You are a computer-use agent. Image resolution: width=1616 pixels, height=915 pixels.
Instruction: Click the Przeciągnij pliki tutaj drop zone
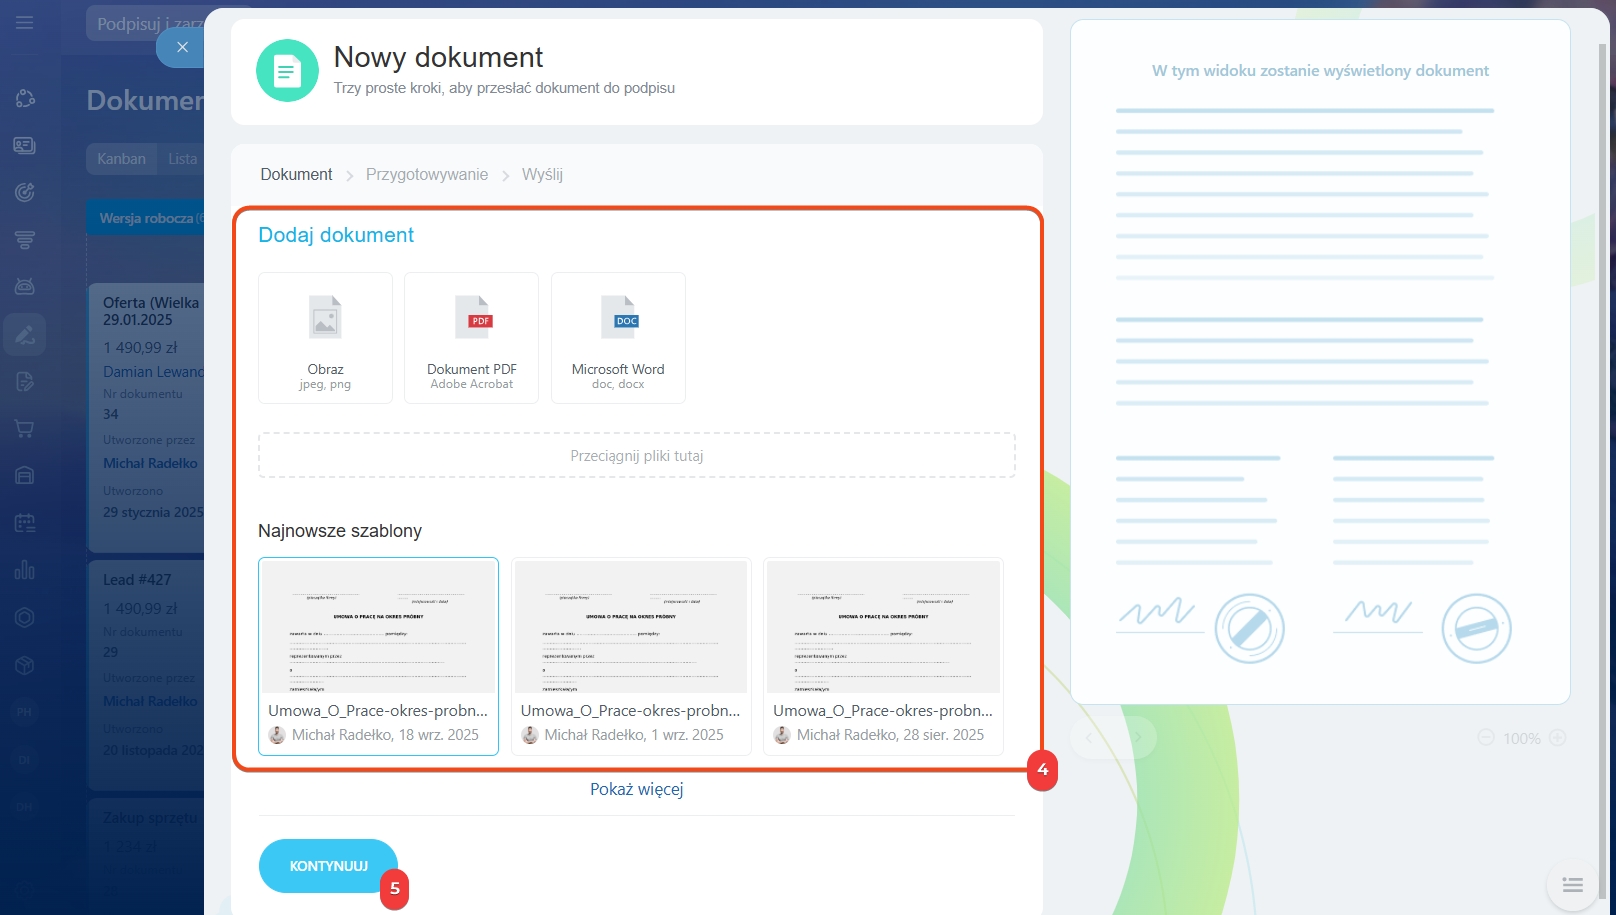(637, 455)
